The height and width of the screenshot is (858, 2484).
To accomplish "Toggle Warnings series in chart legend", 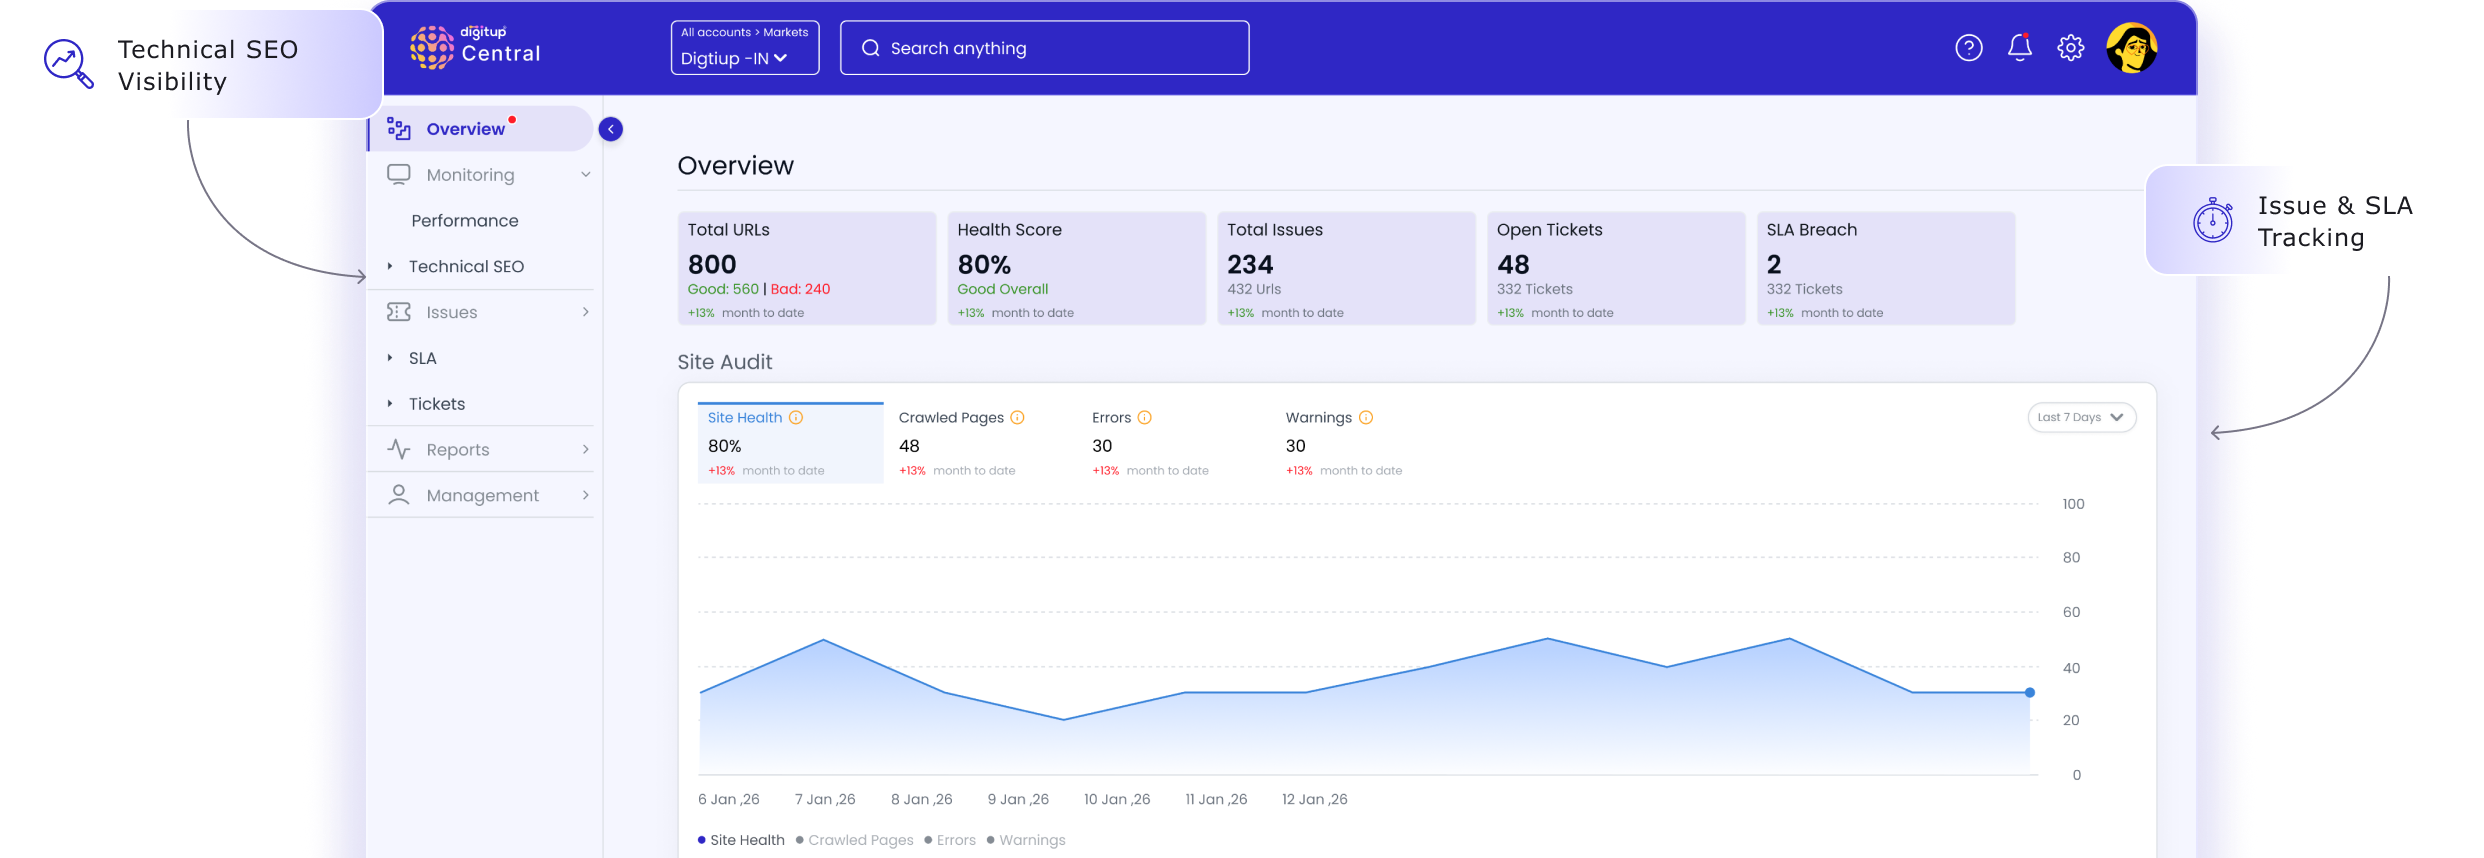I will (x=1026, y=840).
